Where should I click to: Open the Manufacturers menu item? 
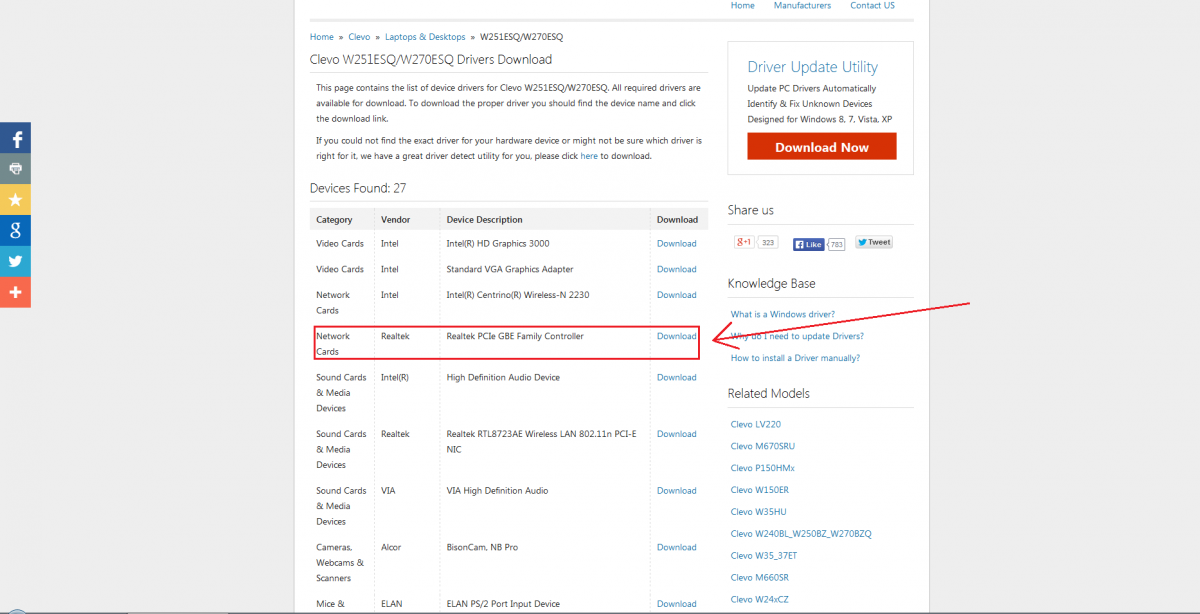click(802, 5)
